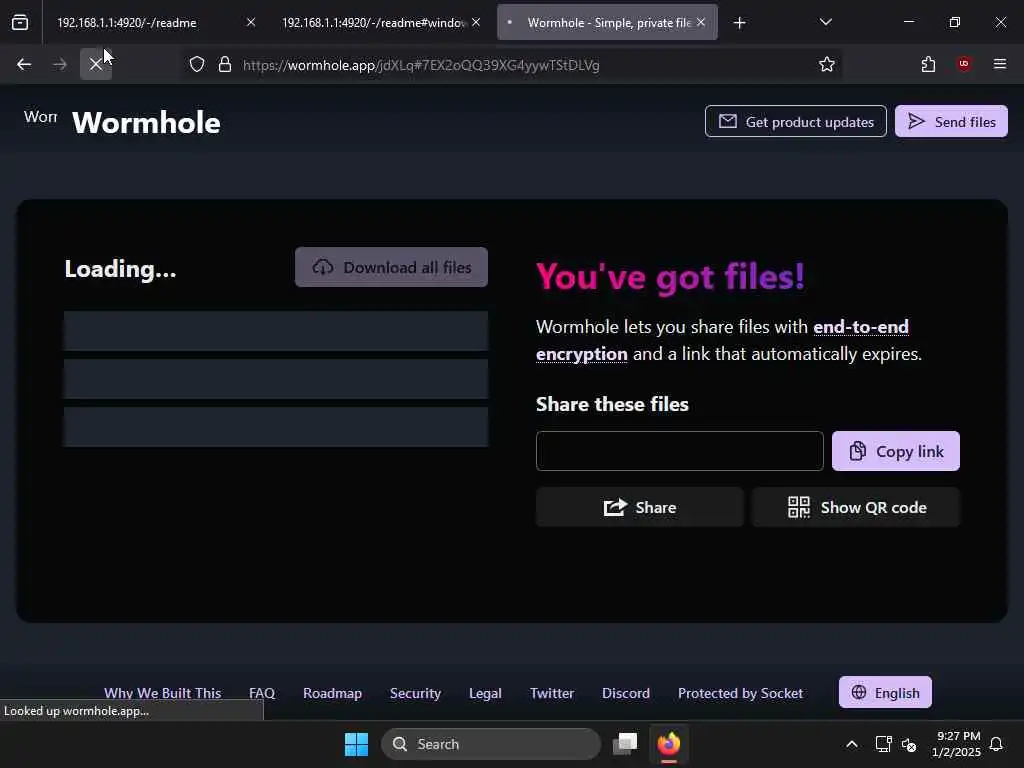Click the network status tray icon

point(883,744)
